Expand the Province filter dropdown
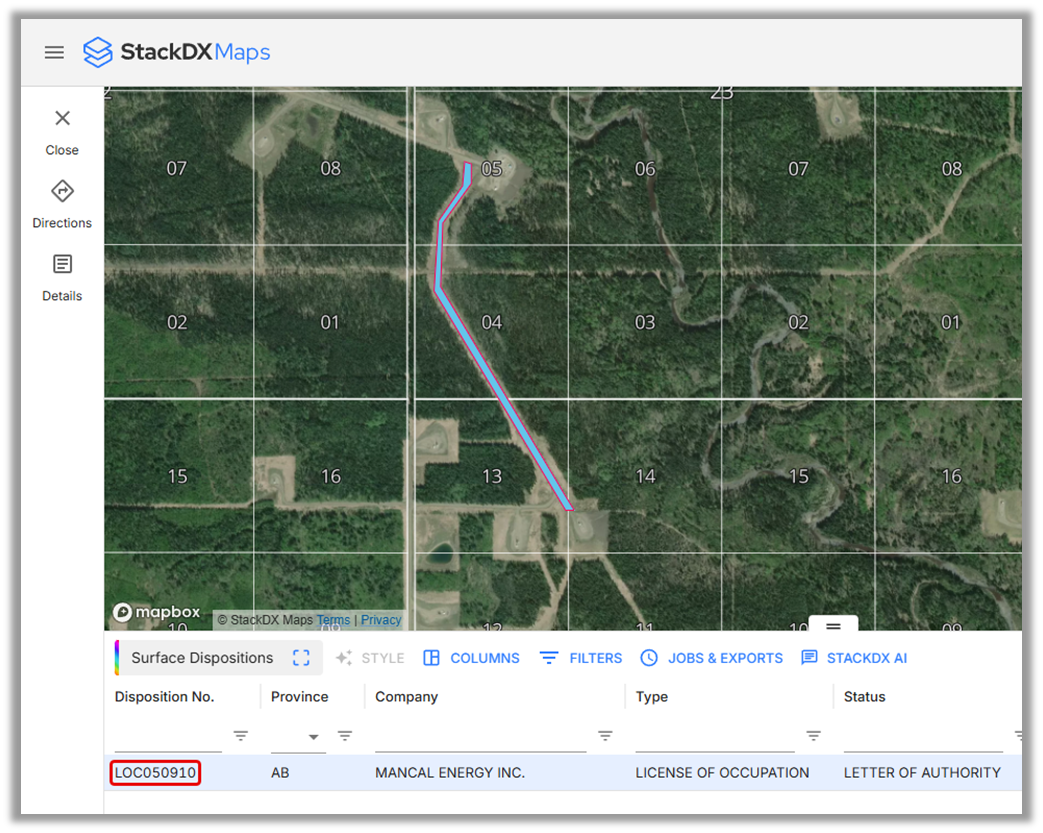The image size is (1043, 833). coord(314,737)
